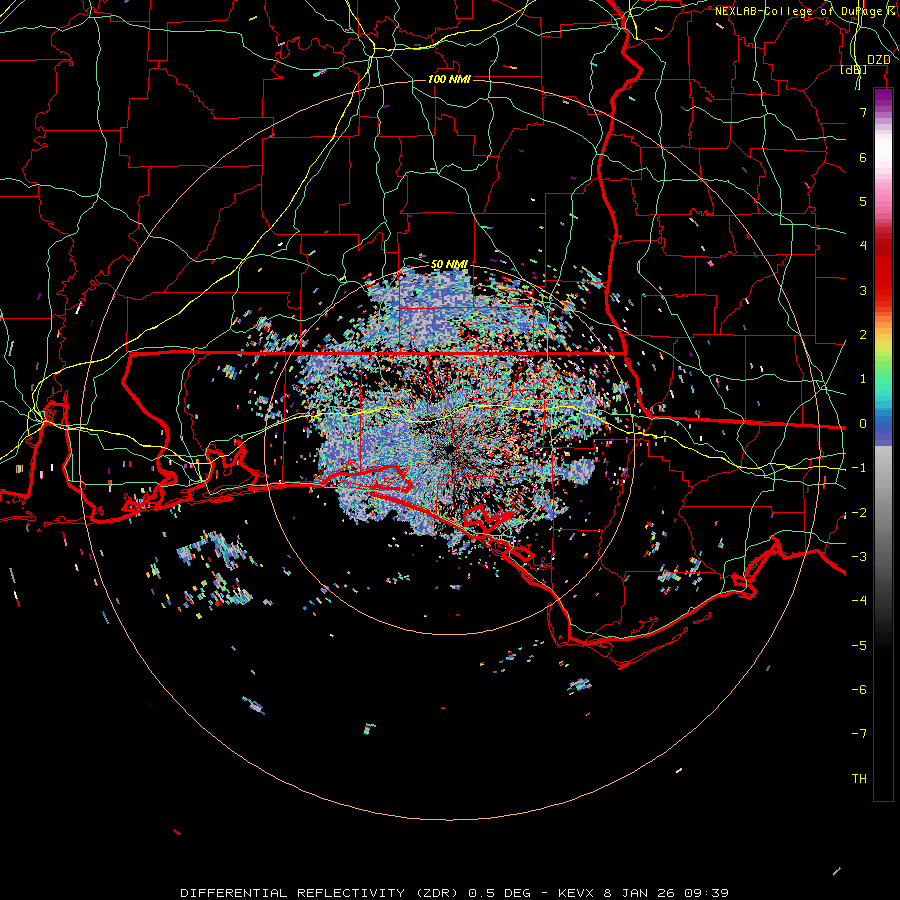The height and width of the screenshot is (900, 900).
Task: Click the radar site center point
Action: pos(450,449)
